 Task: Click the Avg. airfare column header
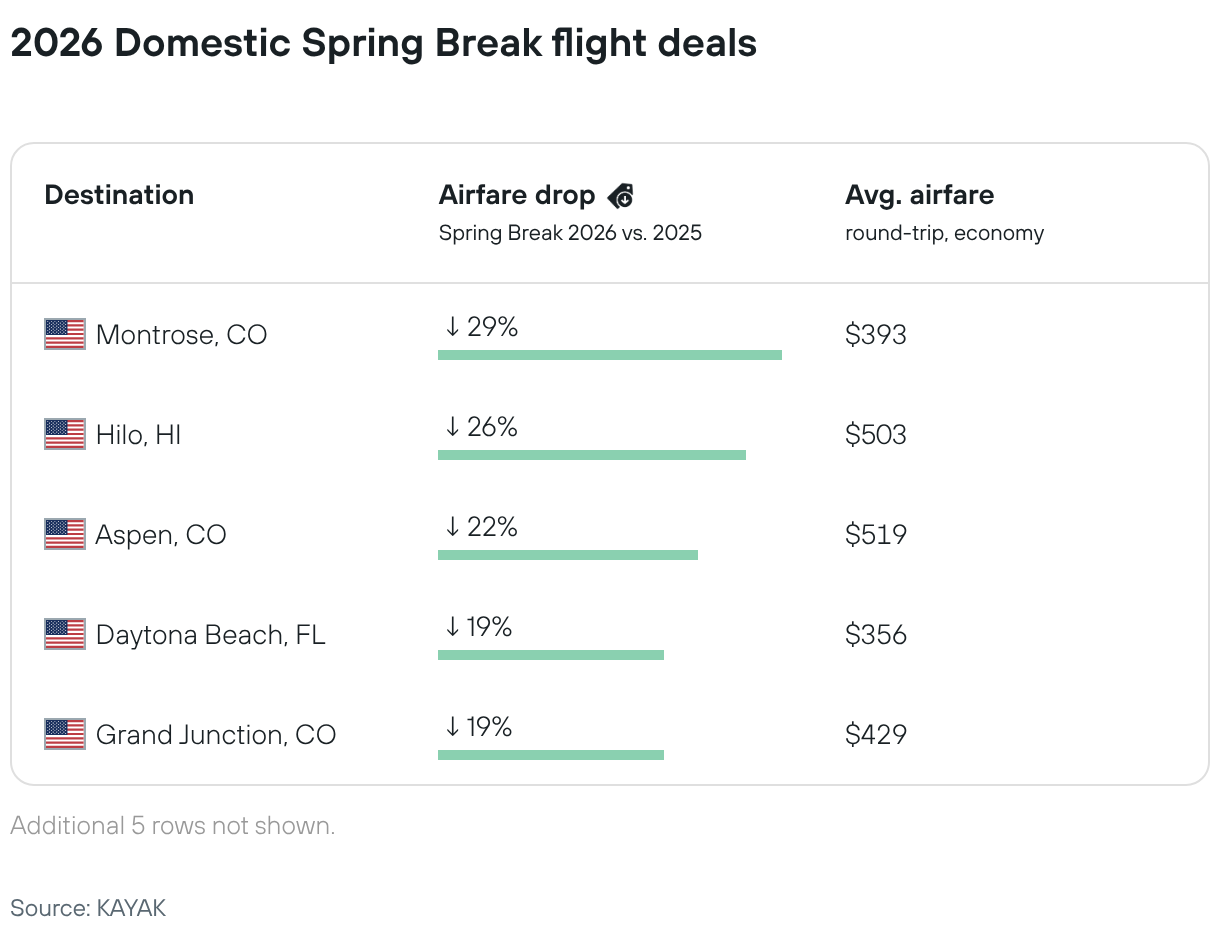(919, 195)
